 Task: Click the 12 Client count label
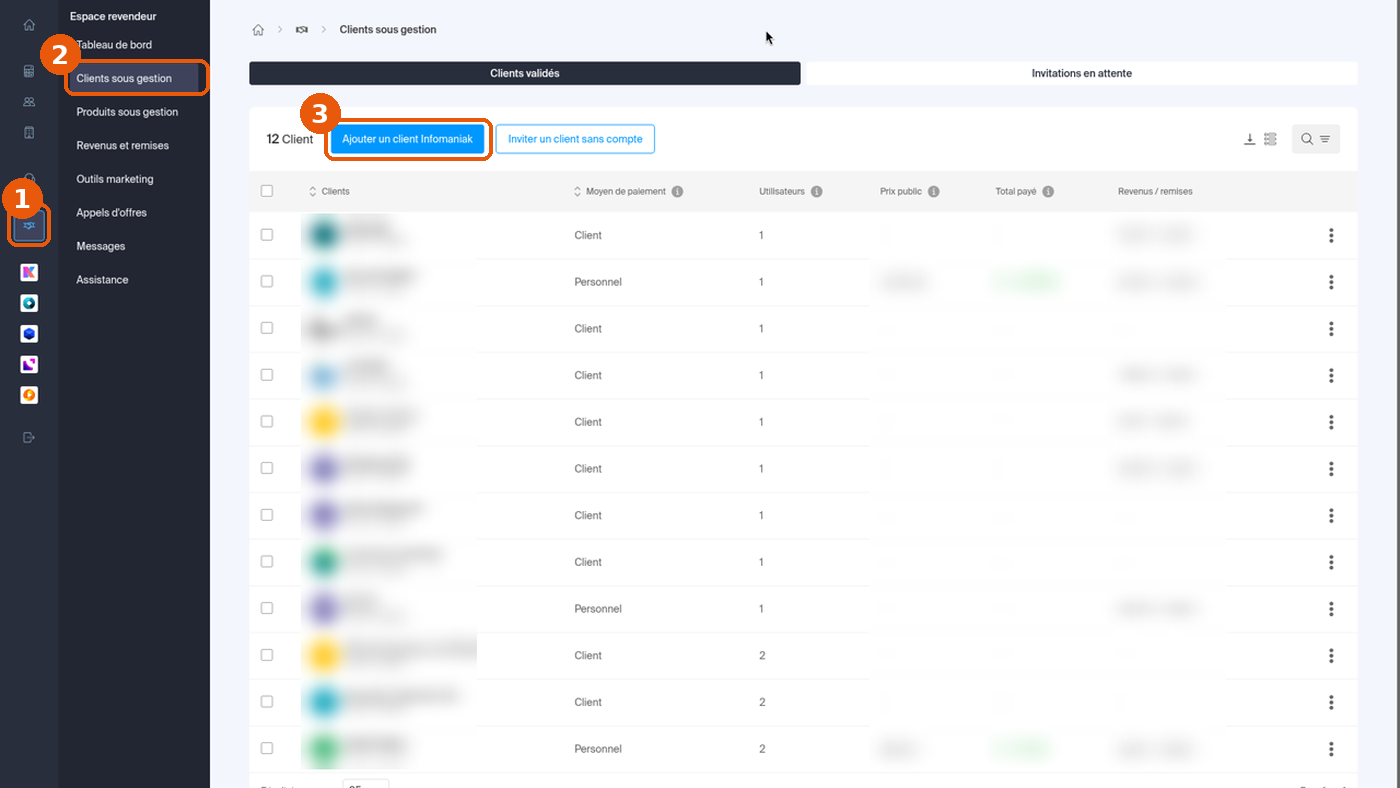coord(290,139)
